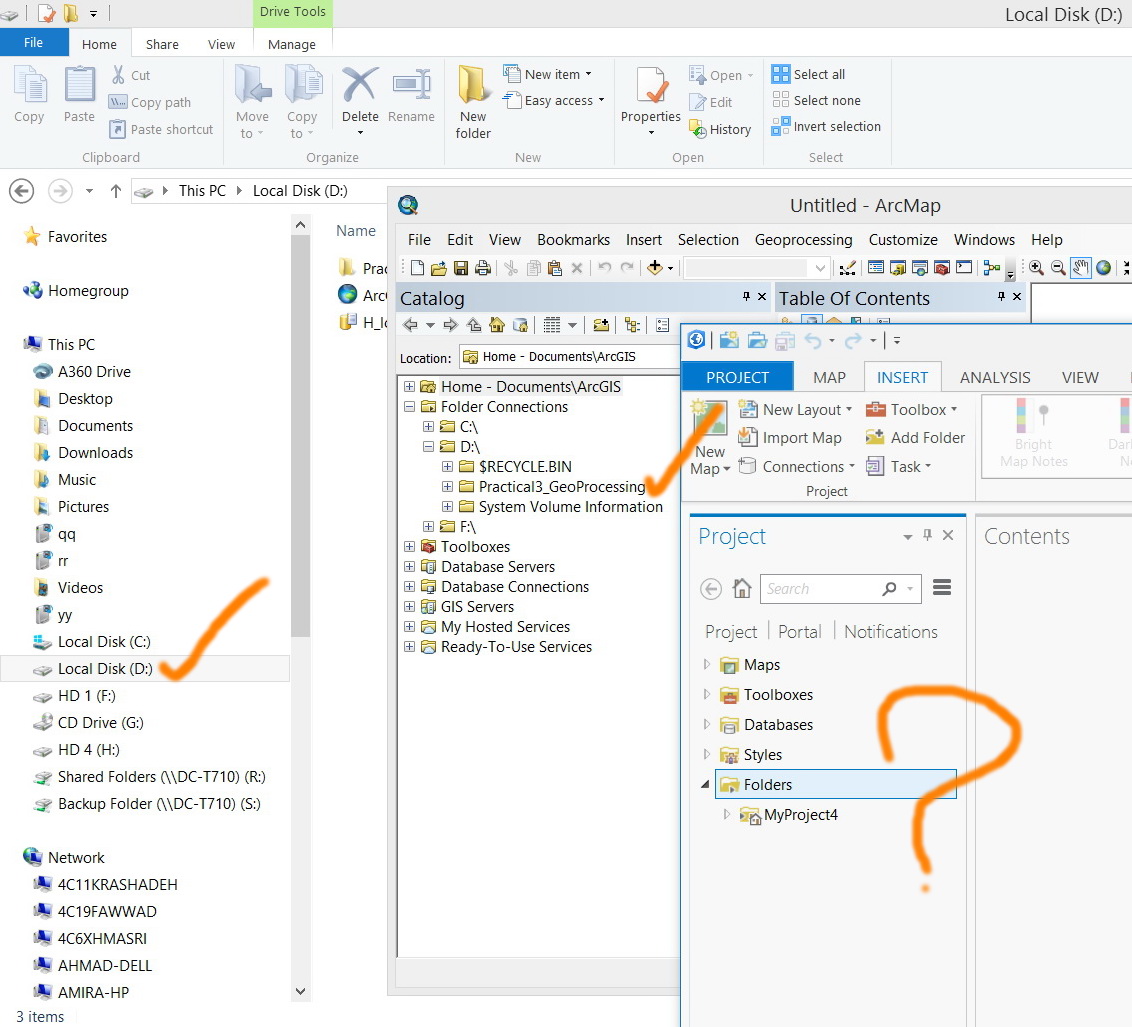Viewport: 1132px width, 1027px height.
Task: Click the Import Map button
Action: (790, 437)
